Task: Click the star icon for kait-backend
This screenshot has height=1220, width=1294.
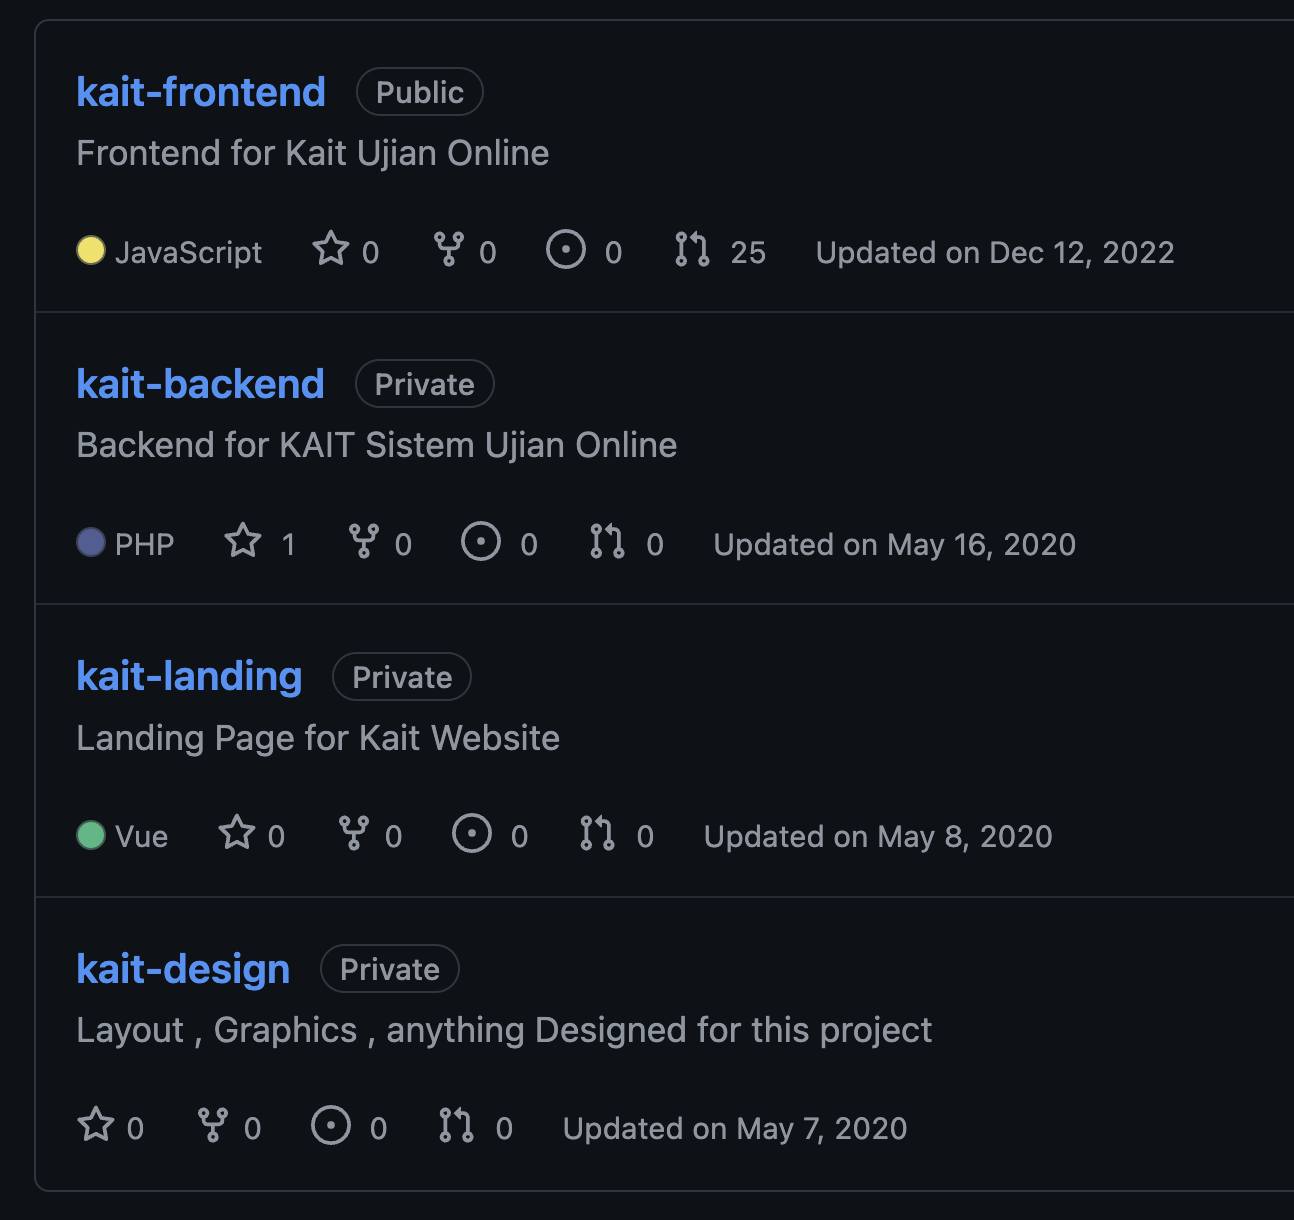Action: [x=243, y=541]
